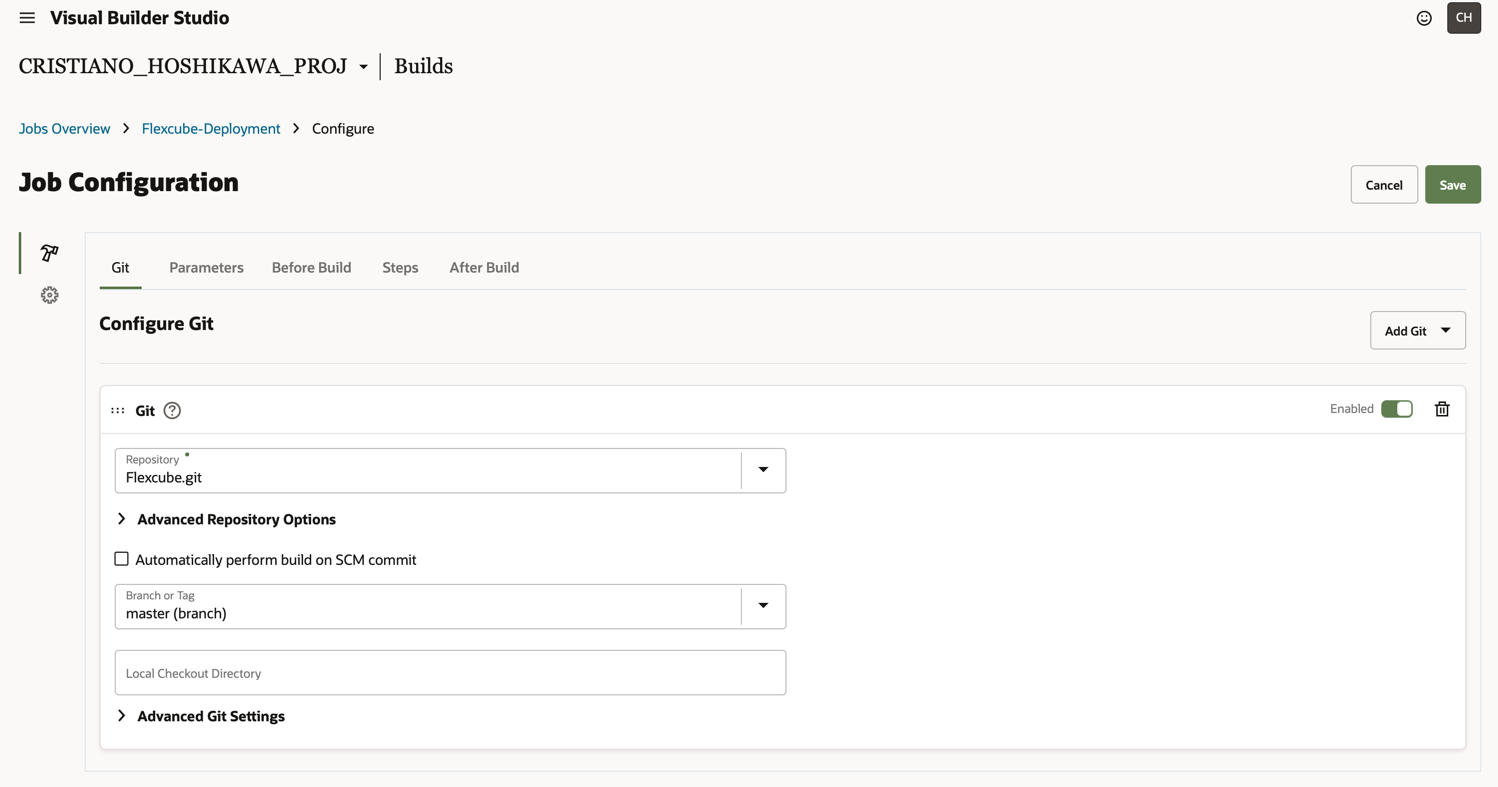Disable the Git configuration Enabled toggle

tap(1397, 408)
